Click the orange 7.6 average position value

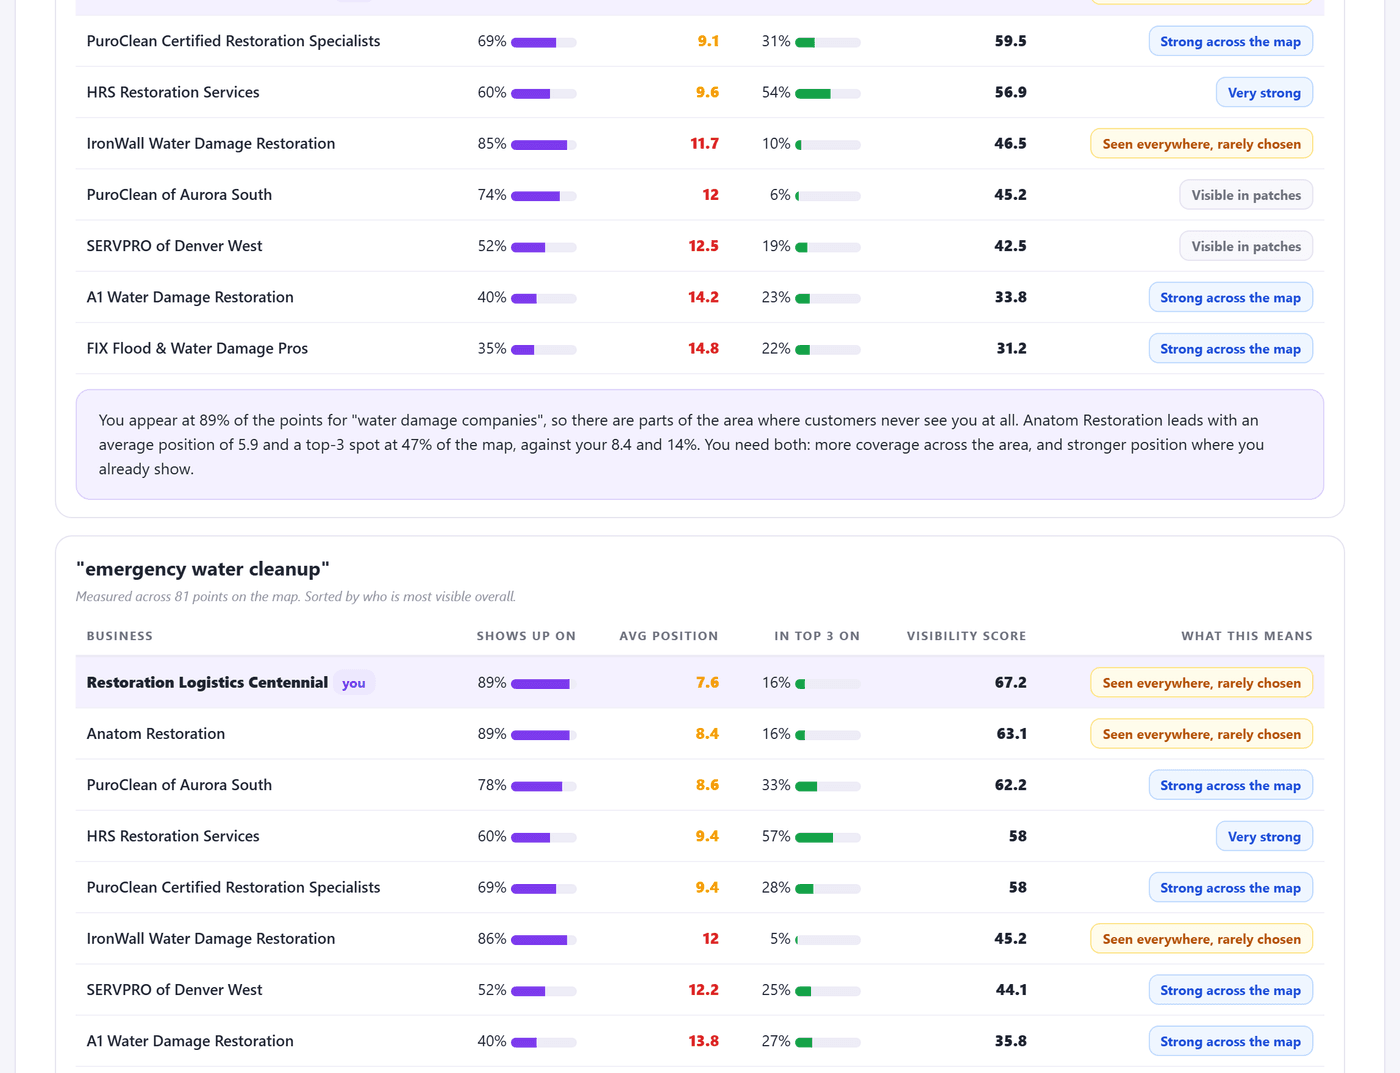coord(707,682)
